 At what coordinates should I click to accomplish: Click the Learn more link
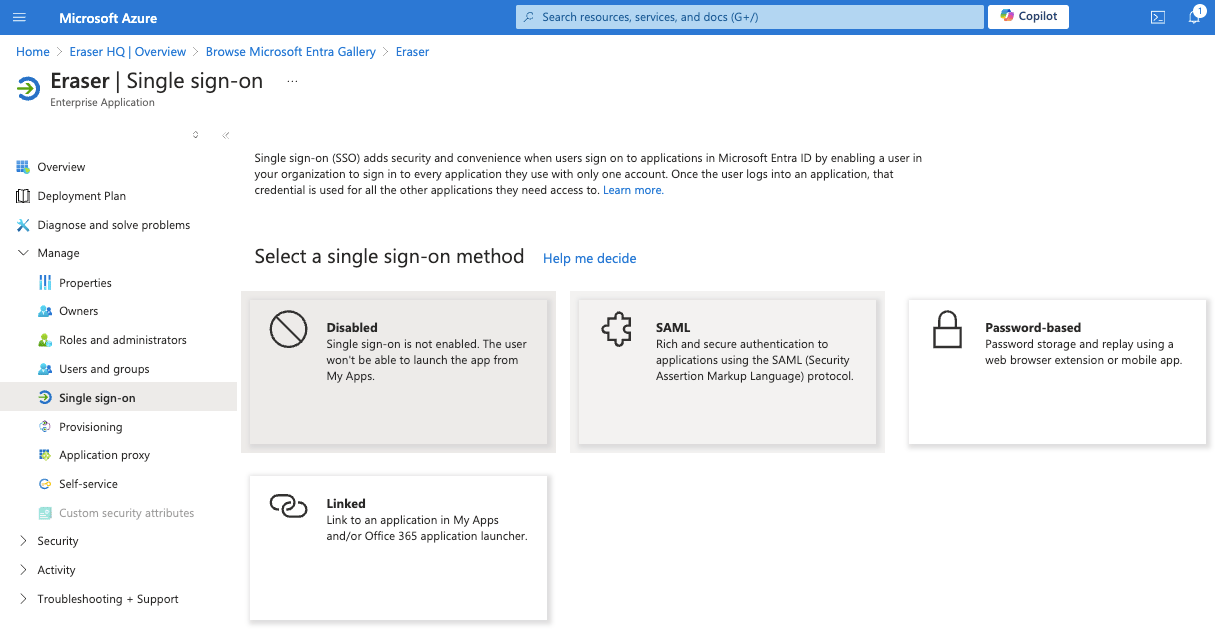pos(632,190)
